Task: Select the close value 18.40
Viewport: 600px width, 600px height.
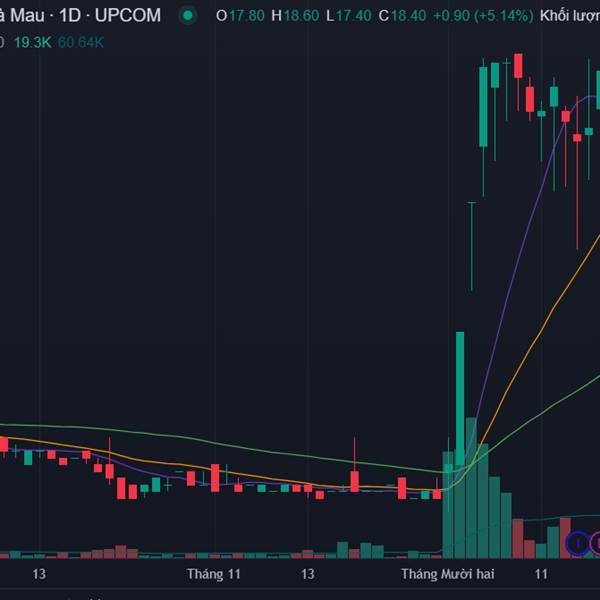Action: click(408, 16)
